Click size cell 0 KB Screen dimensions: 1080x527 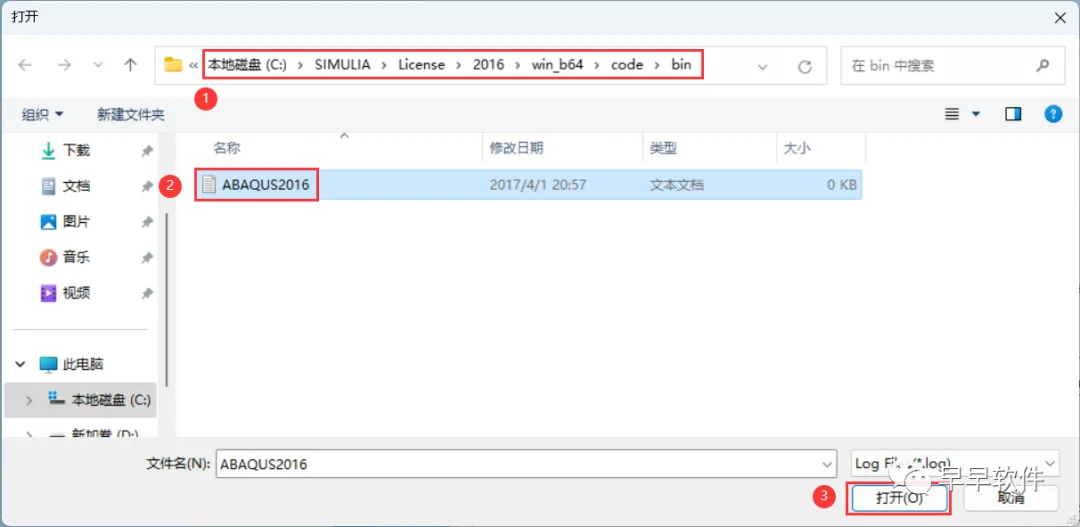point(842,185)
